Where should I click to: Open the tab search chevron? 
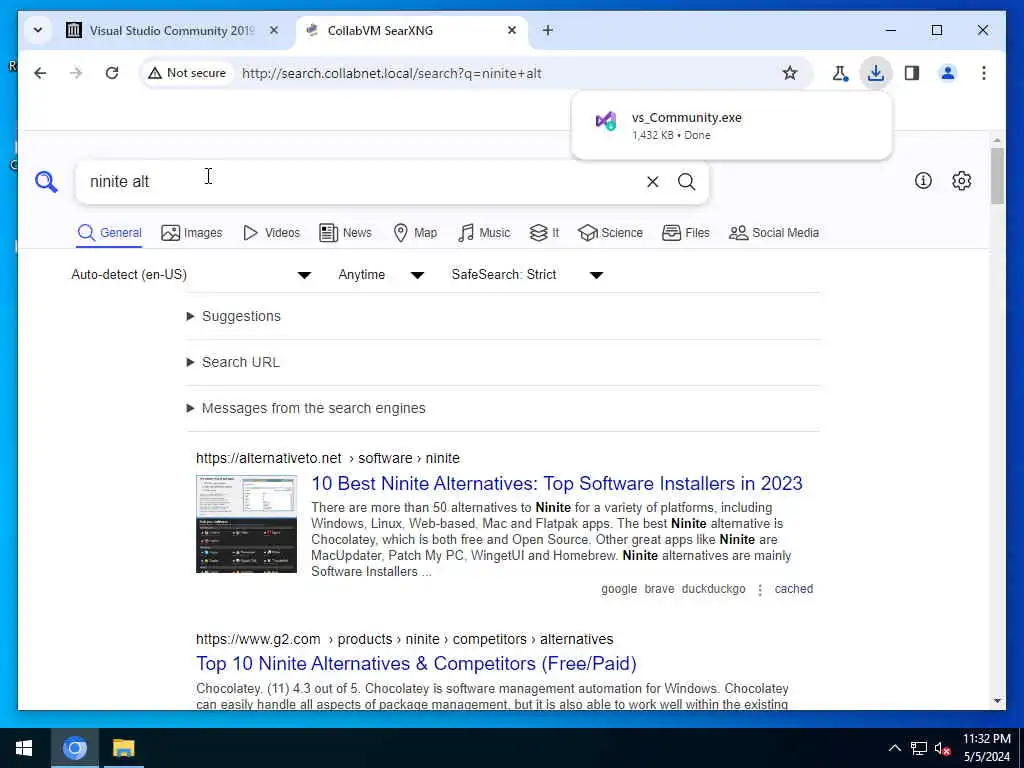38,30
